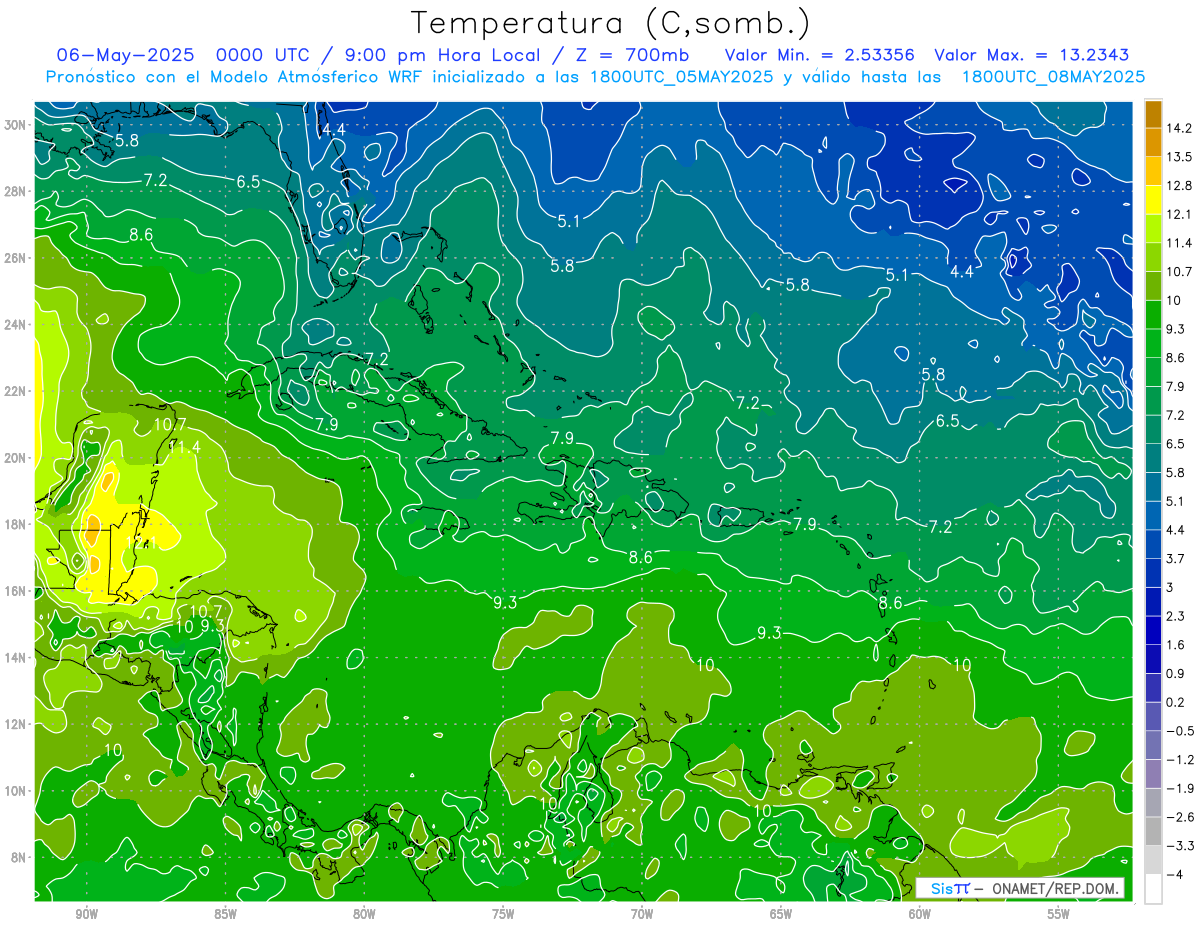Screen dimensions: 1200x927
Task: Click the '2.3' value on the color legend
Action: (1176, 616)
